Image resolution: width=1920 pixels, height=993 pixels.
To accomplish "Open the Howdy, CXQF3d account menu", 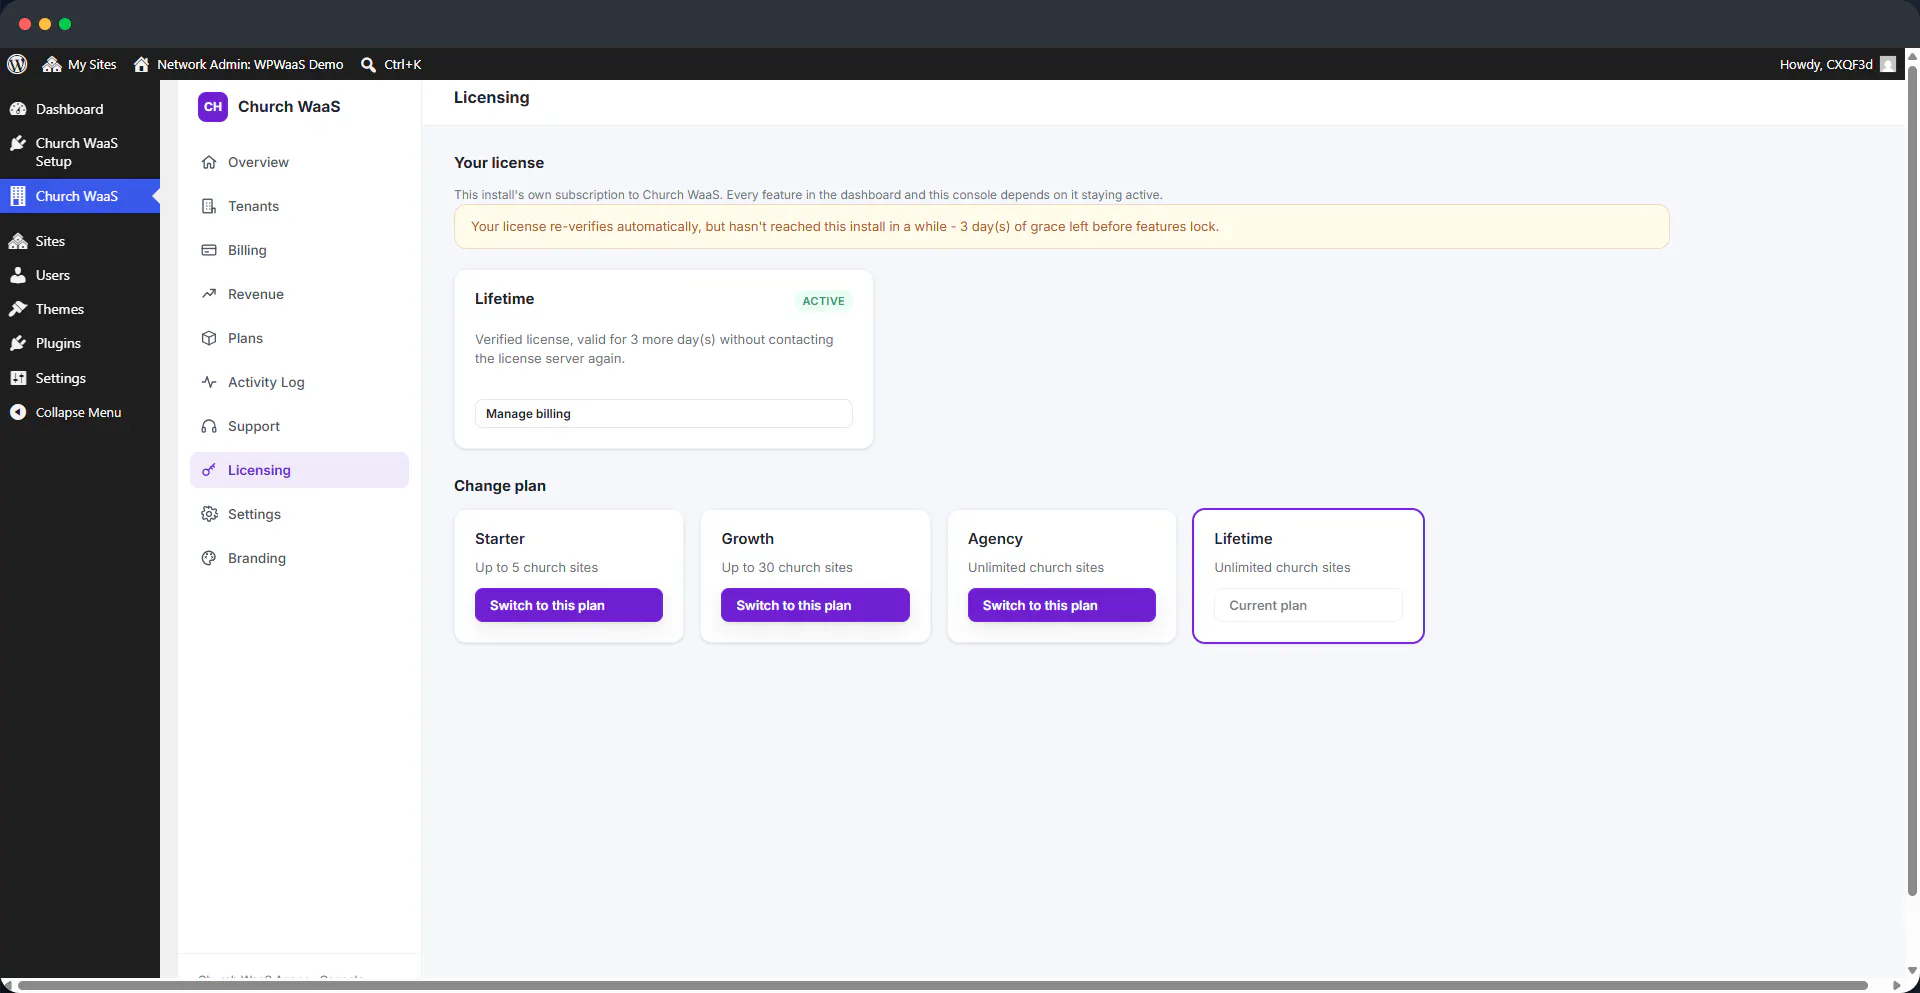I will 1837,64.
